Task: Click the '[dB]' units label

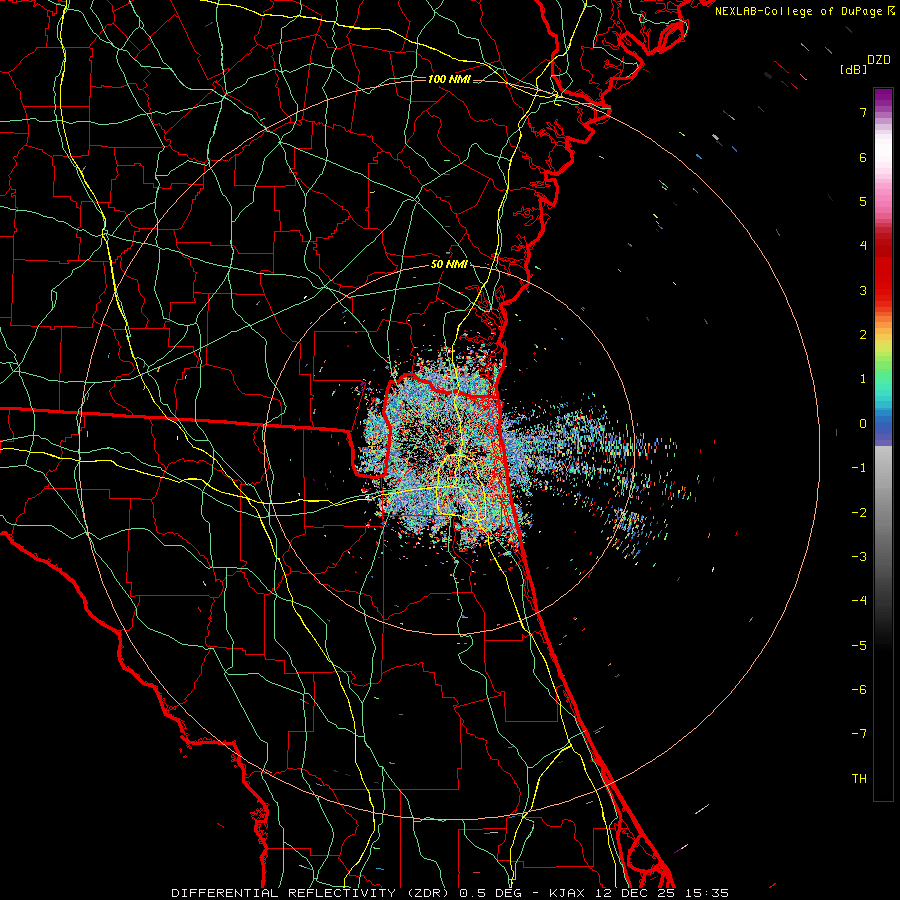Action: tap(853, 70)
